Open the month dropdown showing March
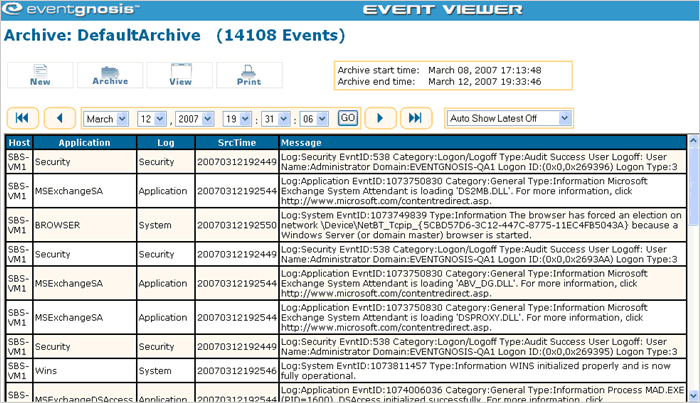 click(x=106, y=119)
